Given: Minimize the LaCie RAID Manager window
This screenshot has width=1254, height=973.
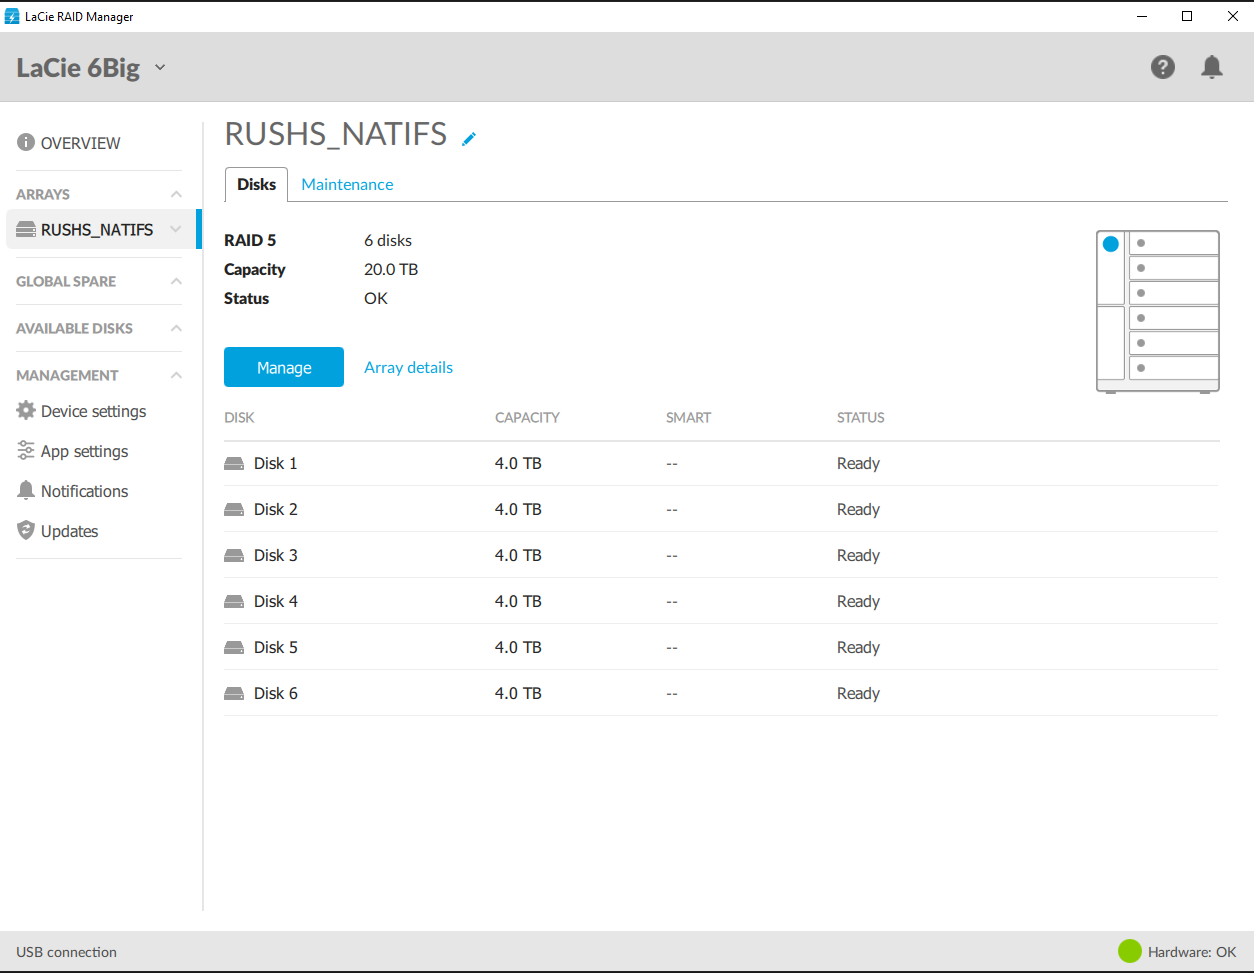Looking at the screenshot, I should click(x=1141, y=16).
